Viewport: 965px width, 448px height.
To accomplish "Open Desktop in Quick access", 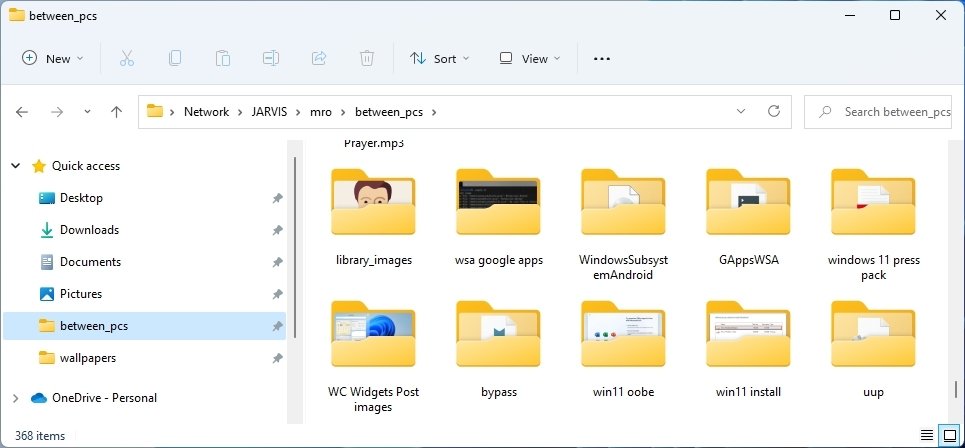I will (x=81, y=198).
